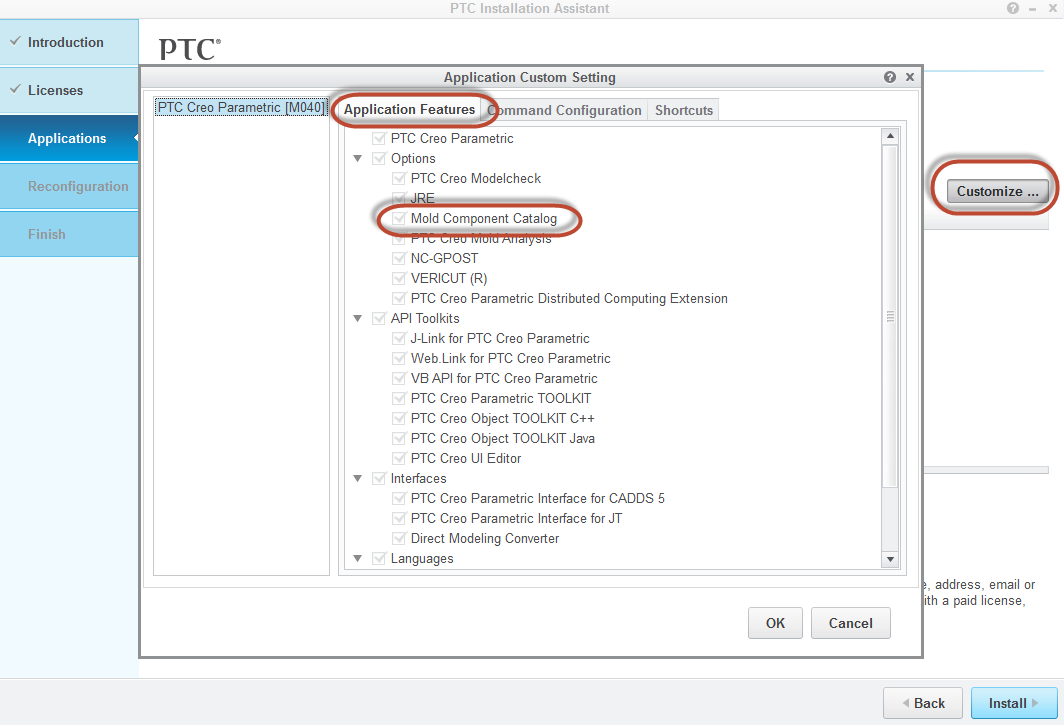Confirm settings with OK button

(x=775, y=623)
